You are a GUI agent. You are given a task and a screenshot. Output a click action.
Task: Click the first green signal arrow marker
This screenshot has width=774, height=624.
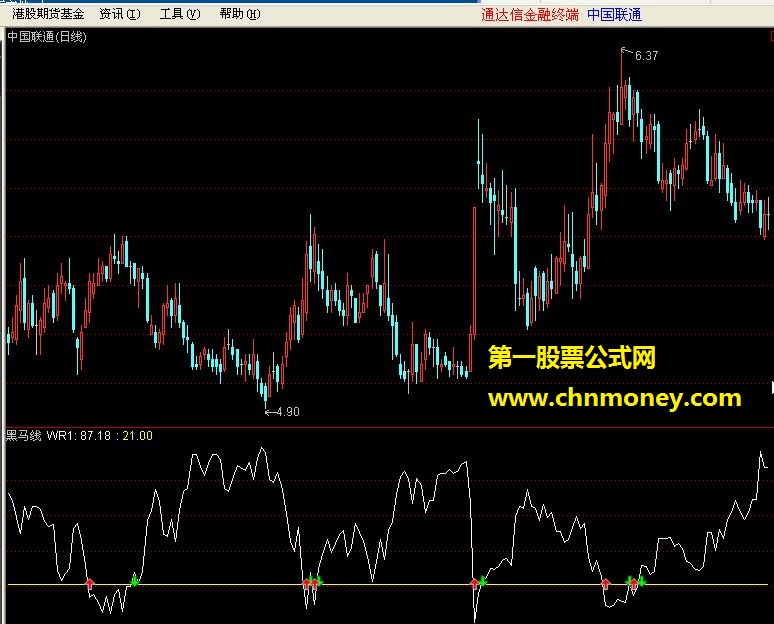[x=134, y=581]
